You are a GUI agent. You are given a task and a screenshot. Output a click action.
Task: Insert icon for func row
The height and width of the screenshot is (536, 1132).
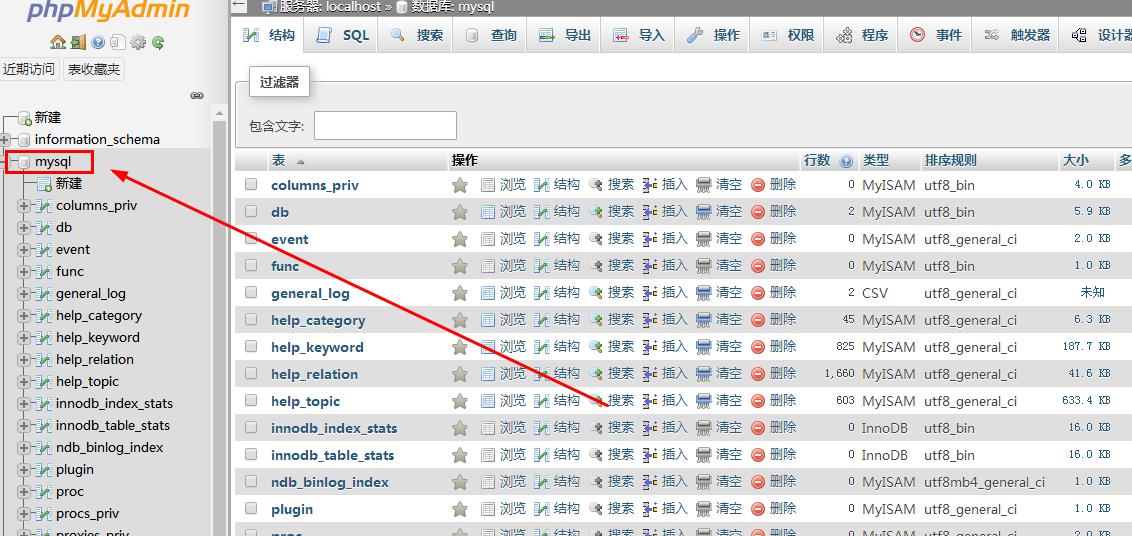click(650, 265)
